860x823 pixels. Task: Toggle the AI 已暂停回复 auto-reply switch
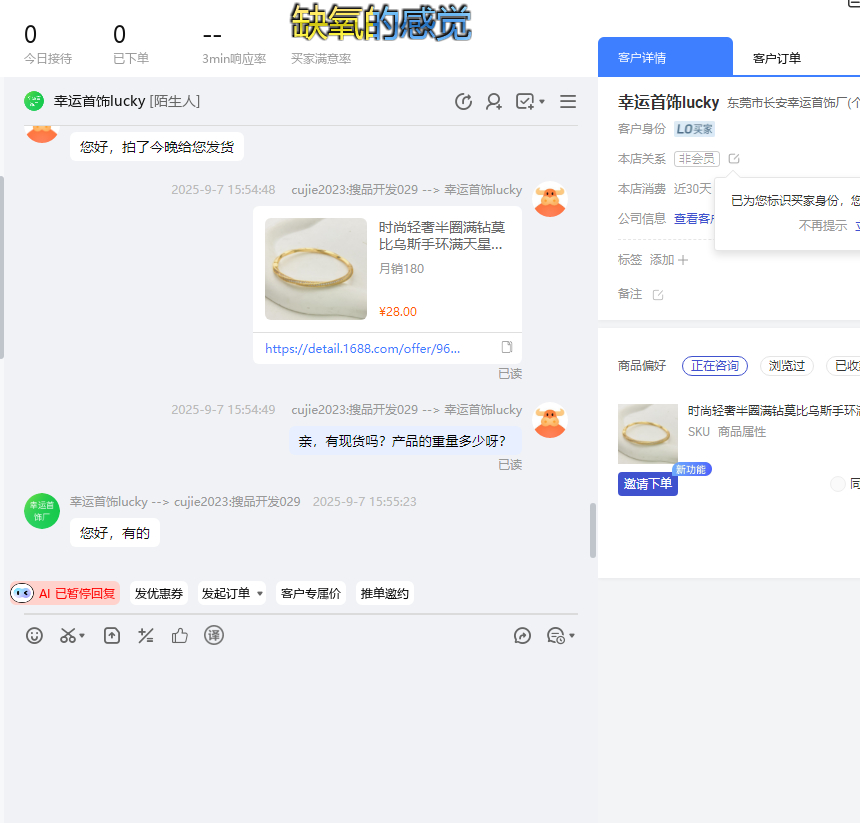65,593
